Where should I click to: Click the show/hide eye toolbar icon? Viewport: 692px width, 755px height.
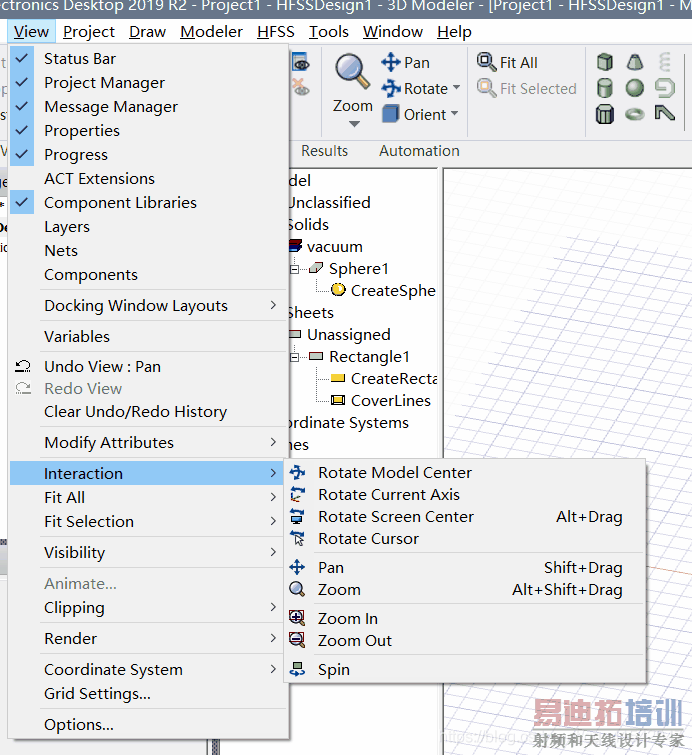pyautogui.click(x=301, y=63)
